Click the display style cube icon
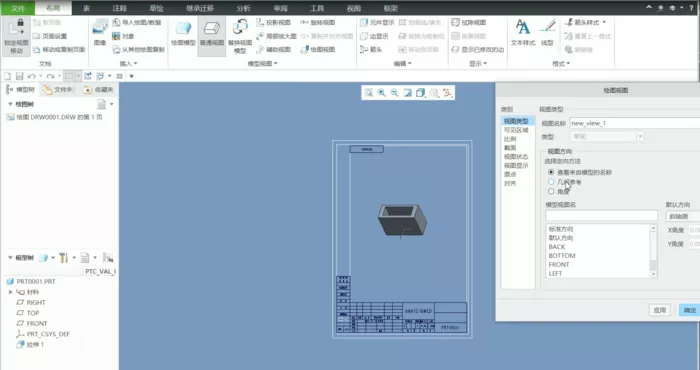Viewport: 700px width, 370px height. [x=421, y=92]
